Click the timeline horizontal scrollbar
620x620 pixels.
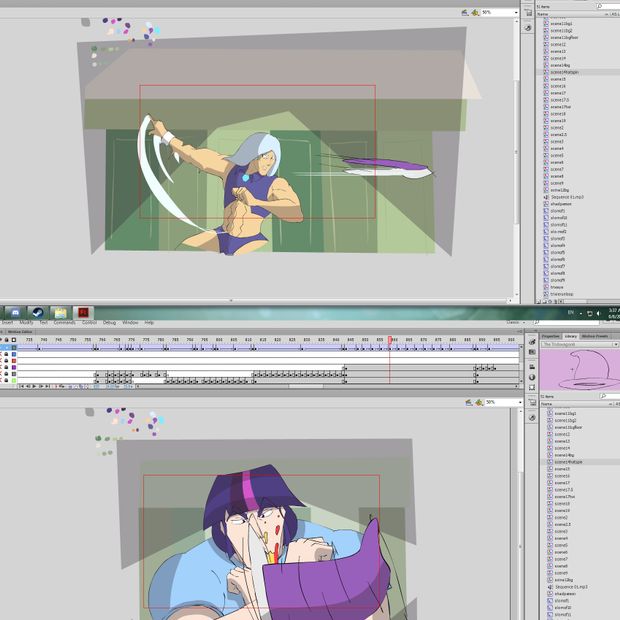(x=305, y=386)
